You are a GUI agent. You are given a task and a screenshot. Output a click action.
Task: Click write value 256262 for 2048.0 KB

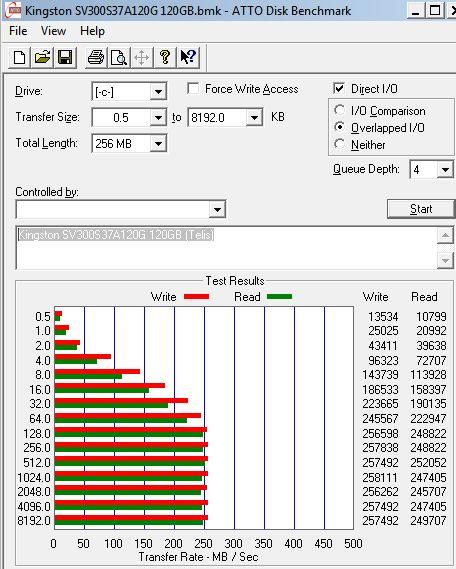pos(380,492)
